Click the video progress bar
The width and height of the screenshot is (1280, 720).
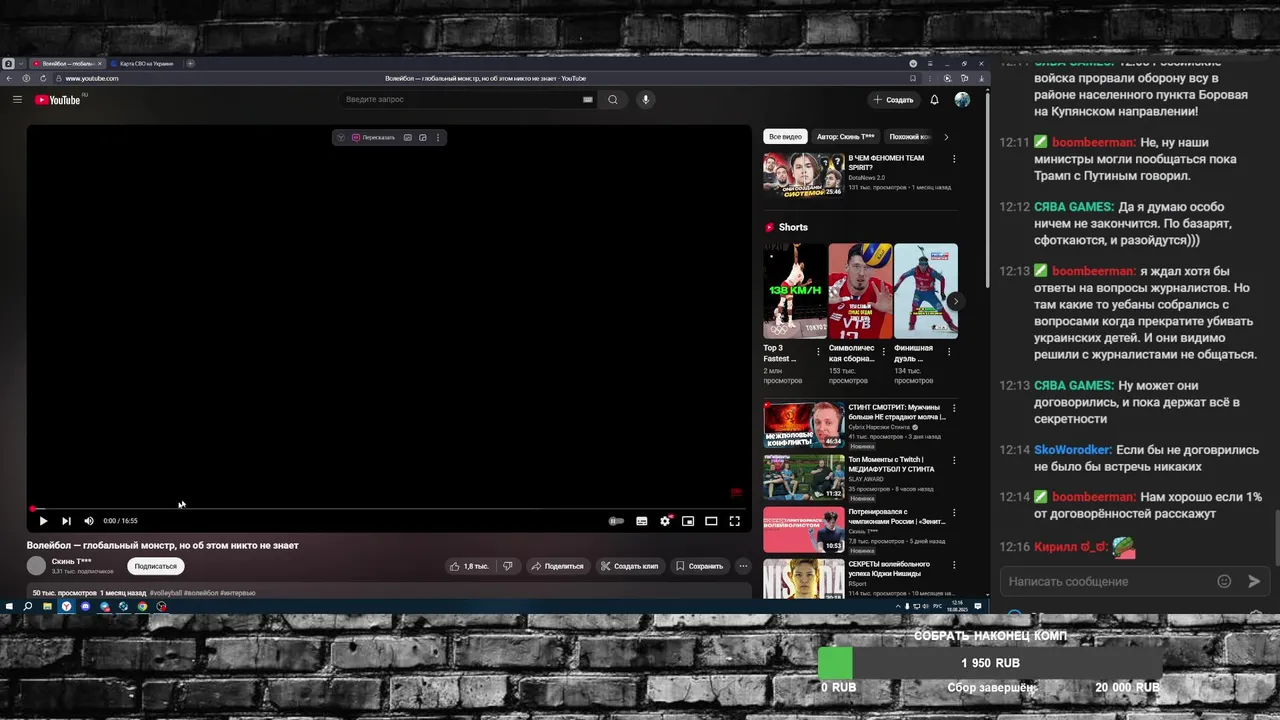388,509
